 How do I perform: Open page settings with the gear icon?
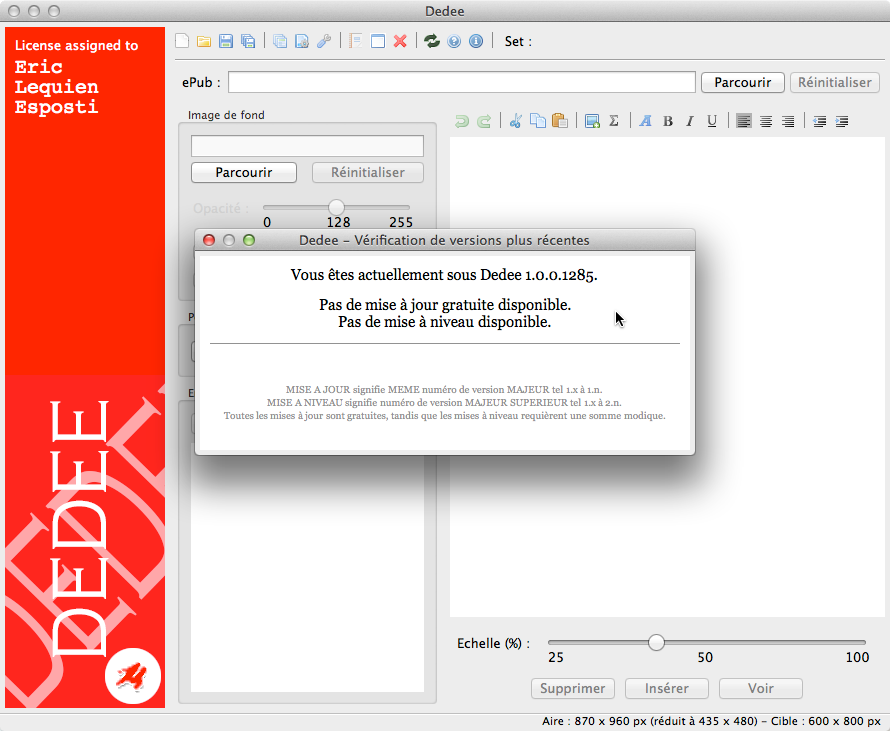tap(302, 41)
